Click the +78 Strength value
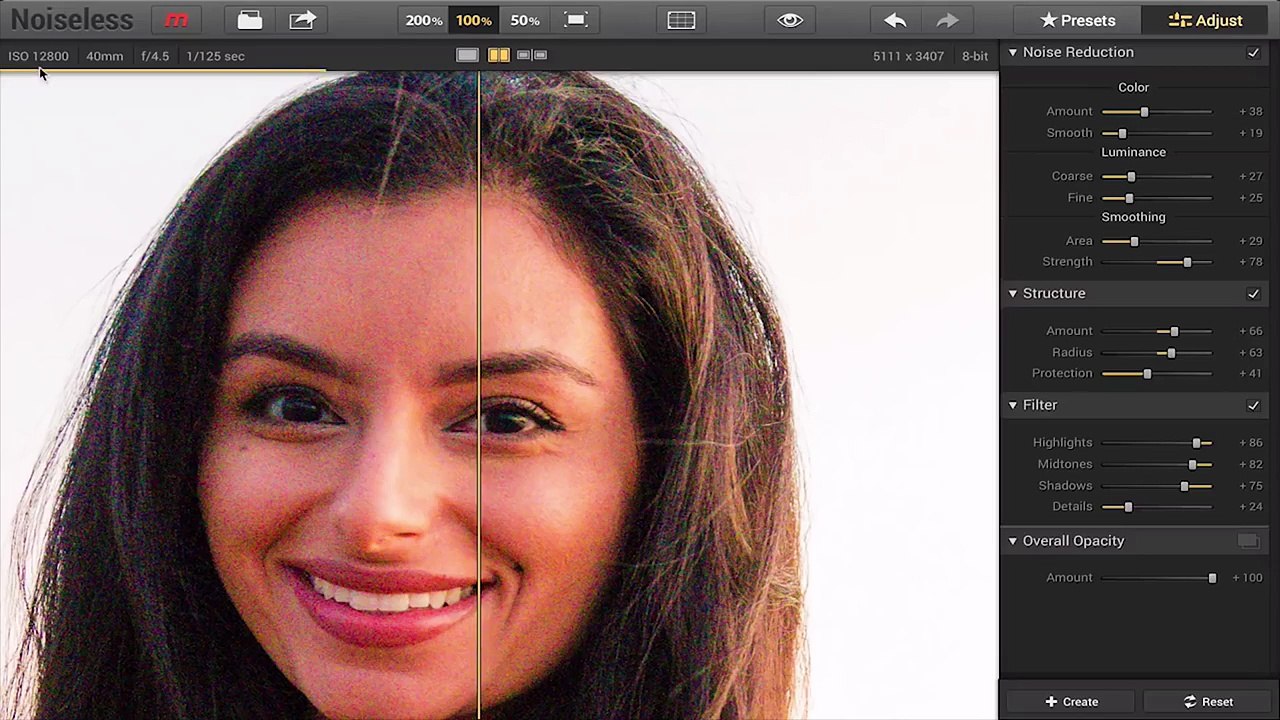This screenshot has height=720, width=1280. pyautogui.click(x=1250, y=262)
